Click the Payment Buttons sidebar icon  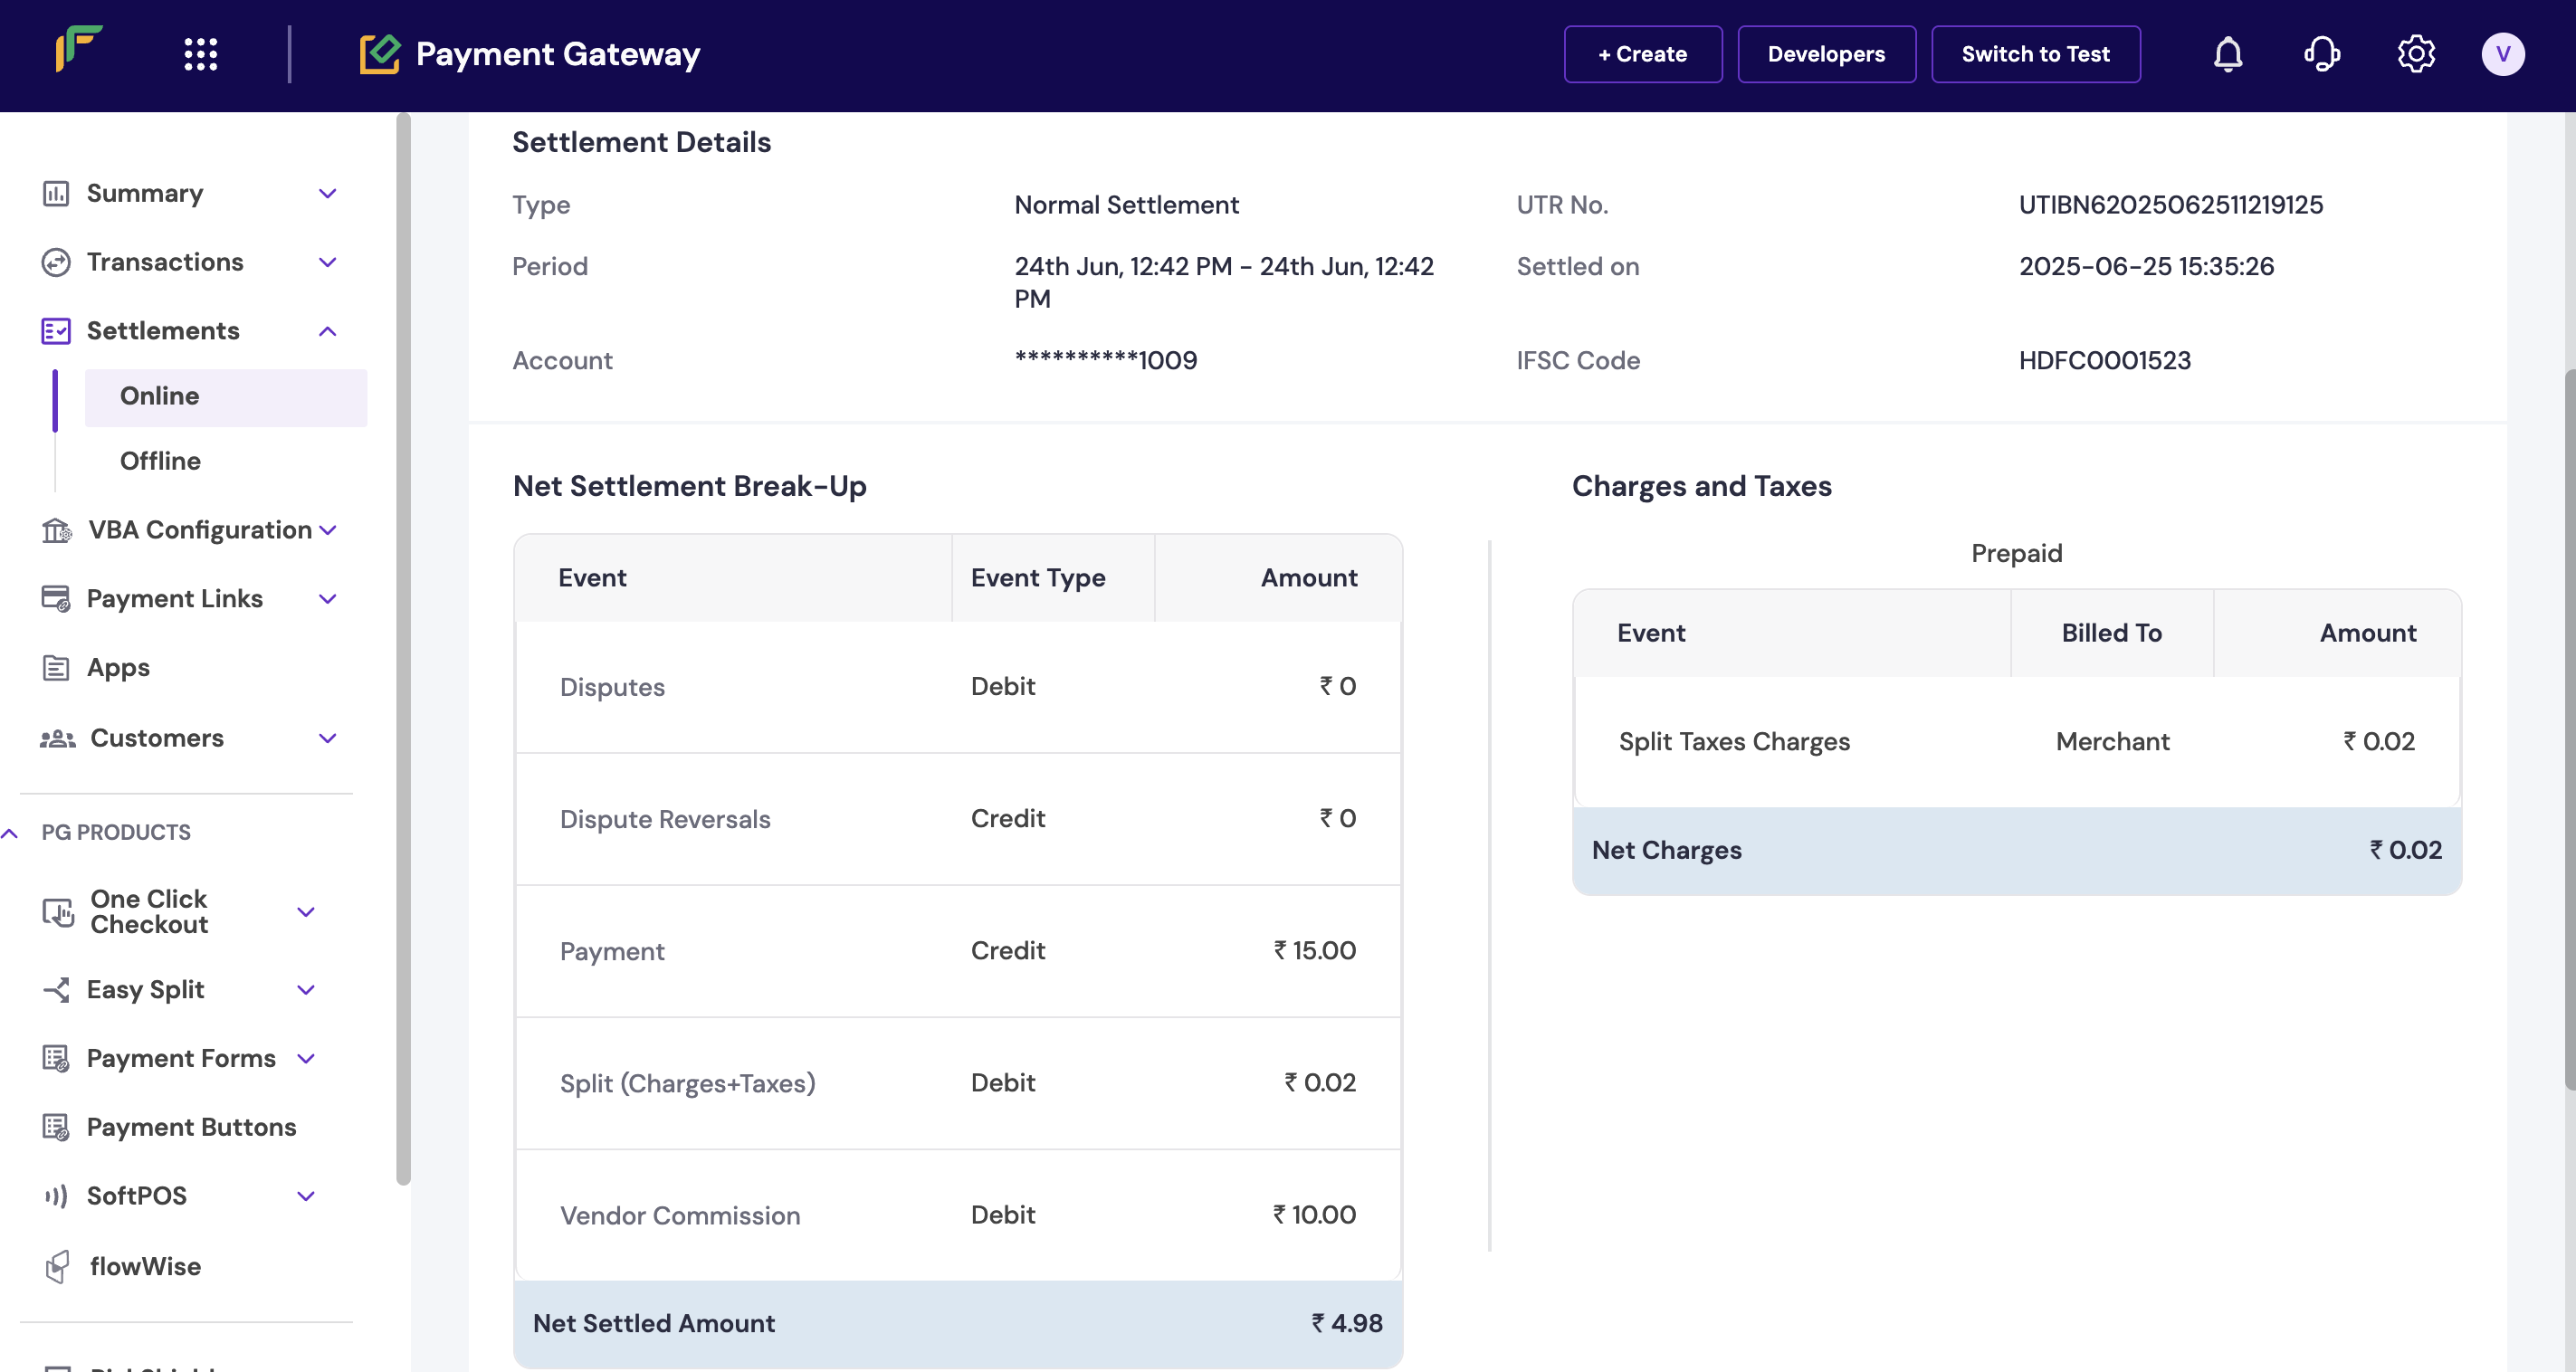pos(56,1127)
